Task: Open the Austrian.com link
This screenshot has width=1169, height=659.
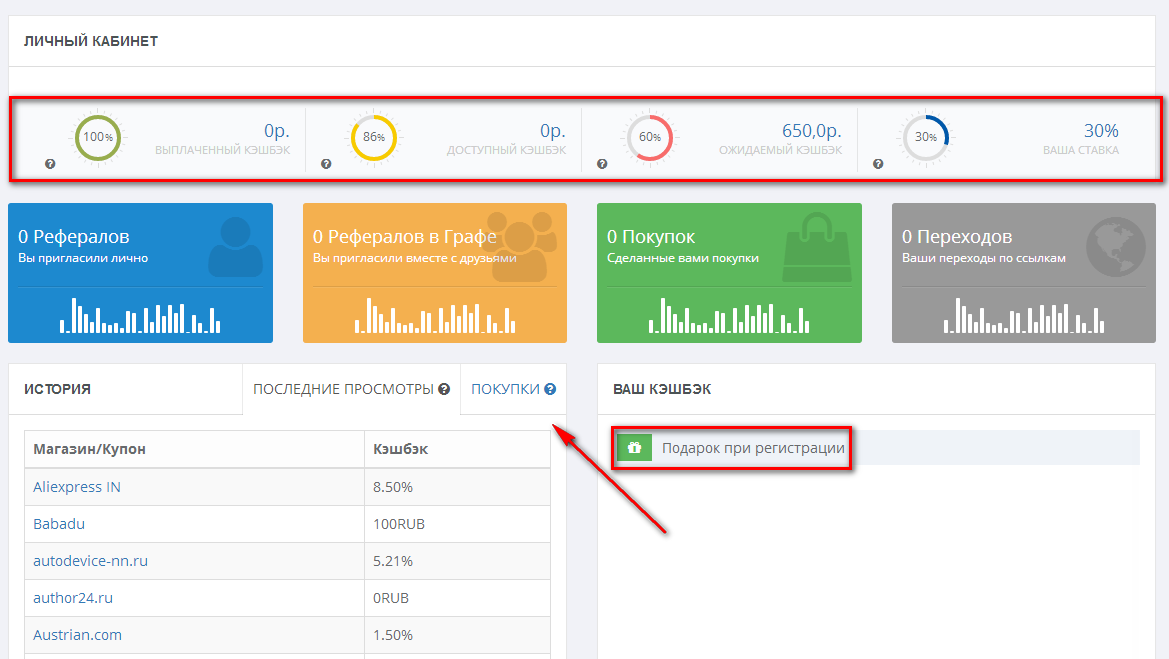Action: click(x=77, y=635)
